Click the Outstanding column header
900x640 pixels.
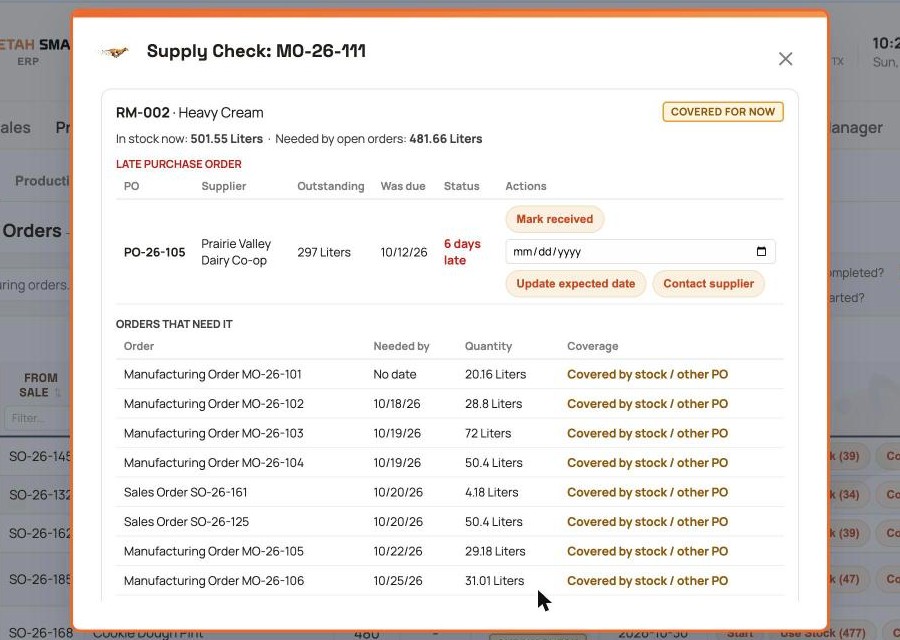tap(331, 186)
